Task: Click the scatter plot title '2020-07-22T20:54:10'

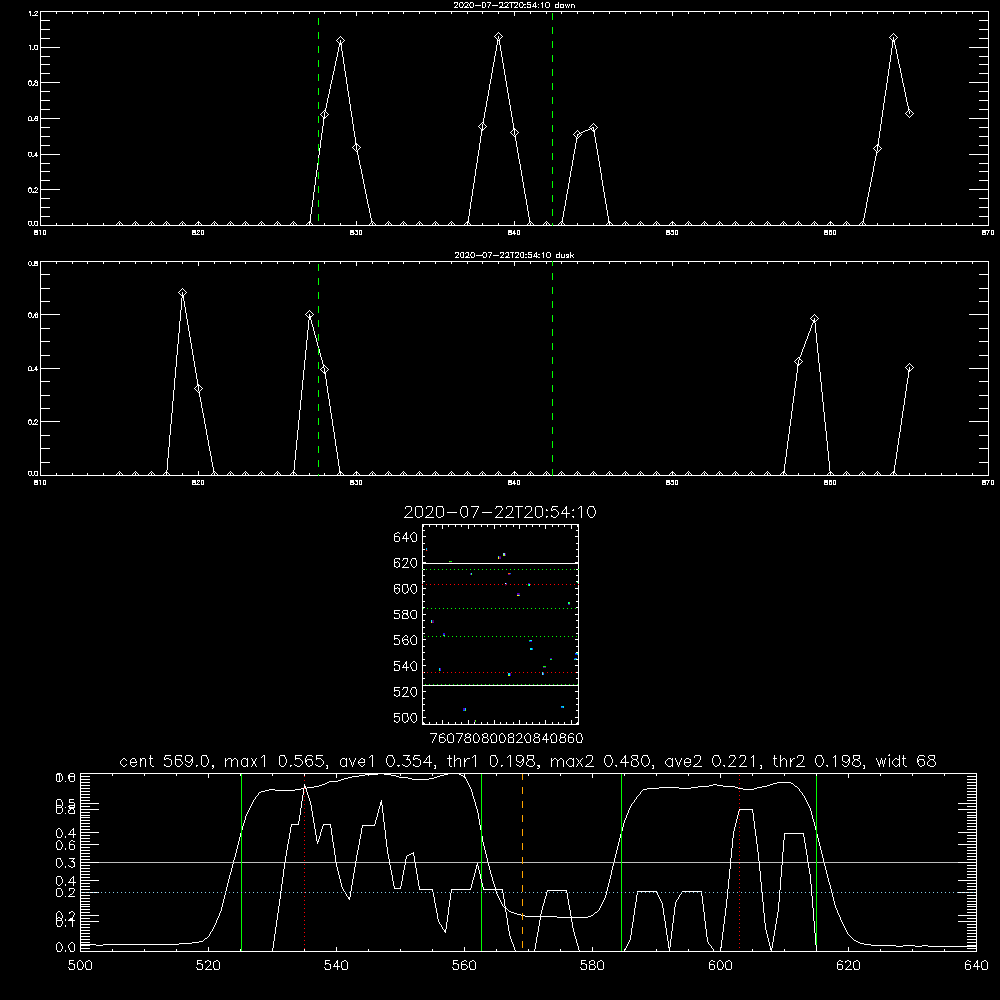Action: 500,512
